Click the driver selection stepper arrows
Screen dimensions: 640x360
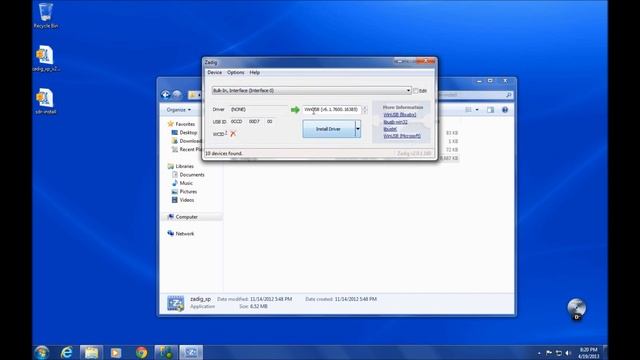click(x=364, y=109)
